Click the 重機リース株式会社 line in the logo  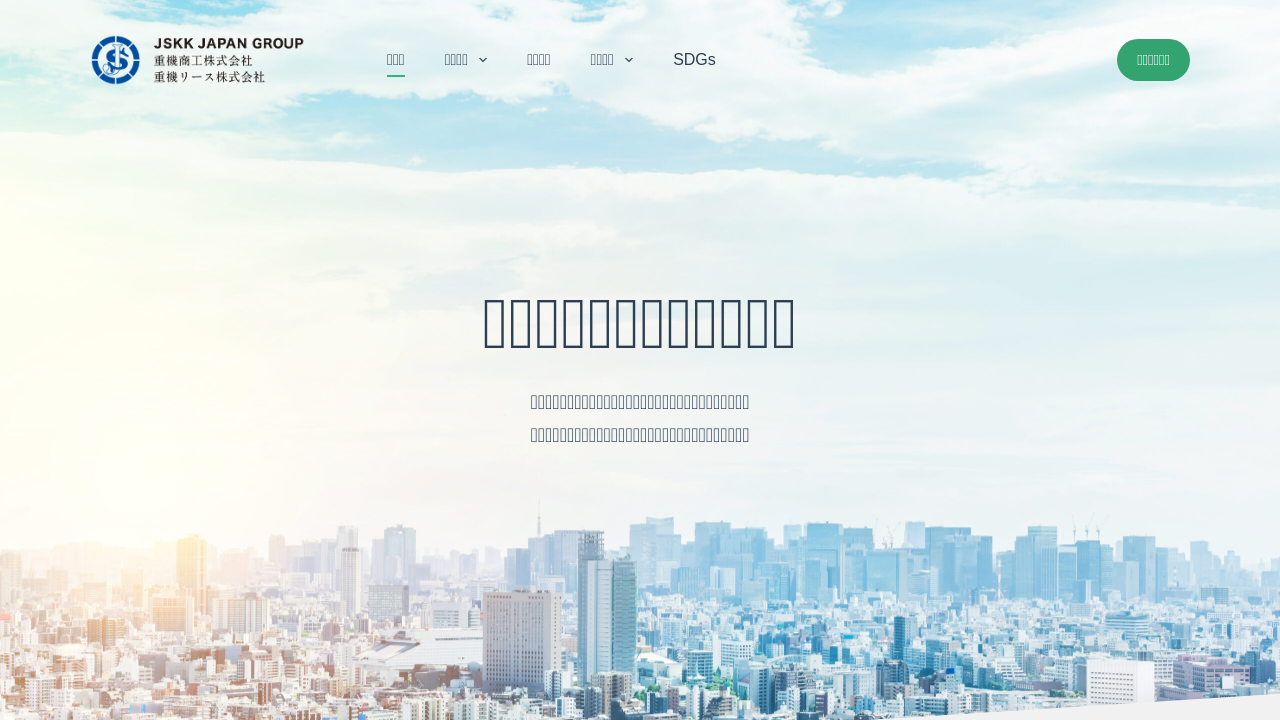click(x=209, y=77)
